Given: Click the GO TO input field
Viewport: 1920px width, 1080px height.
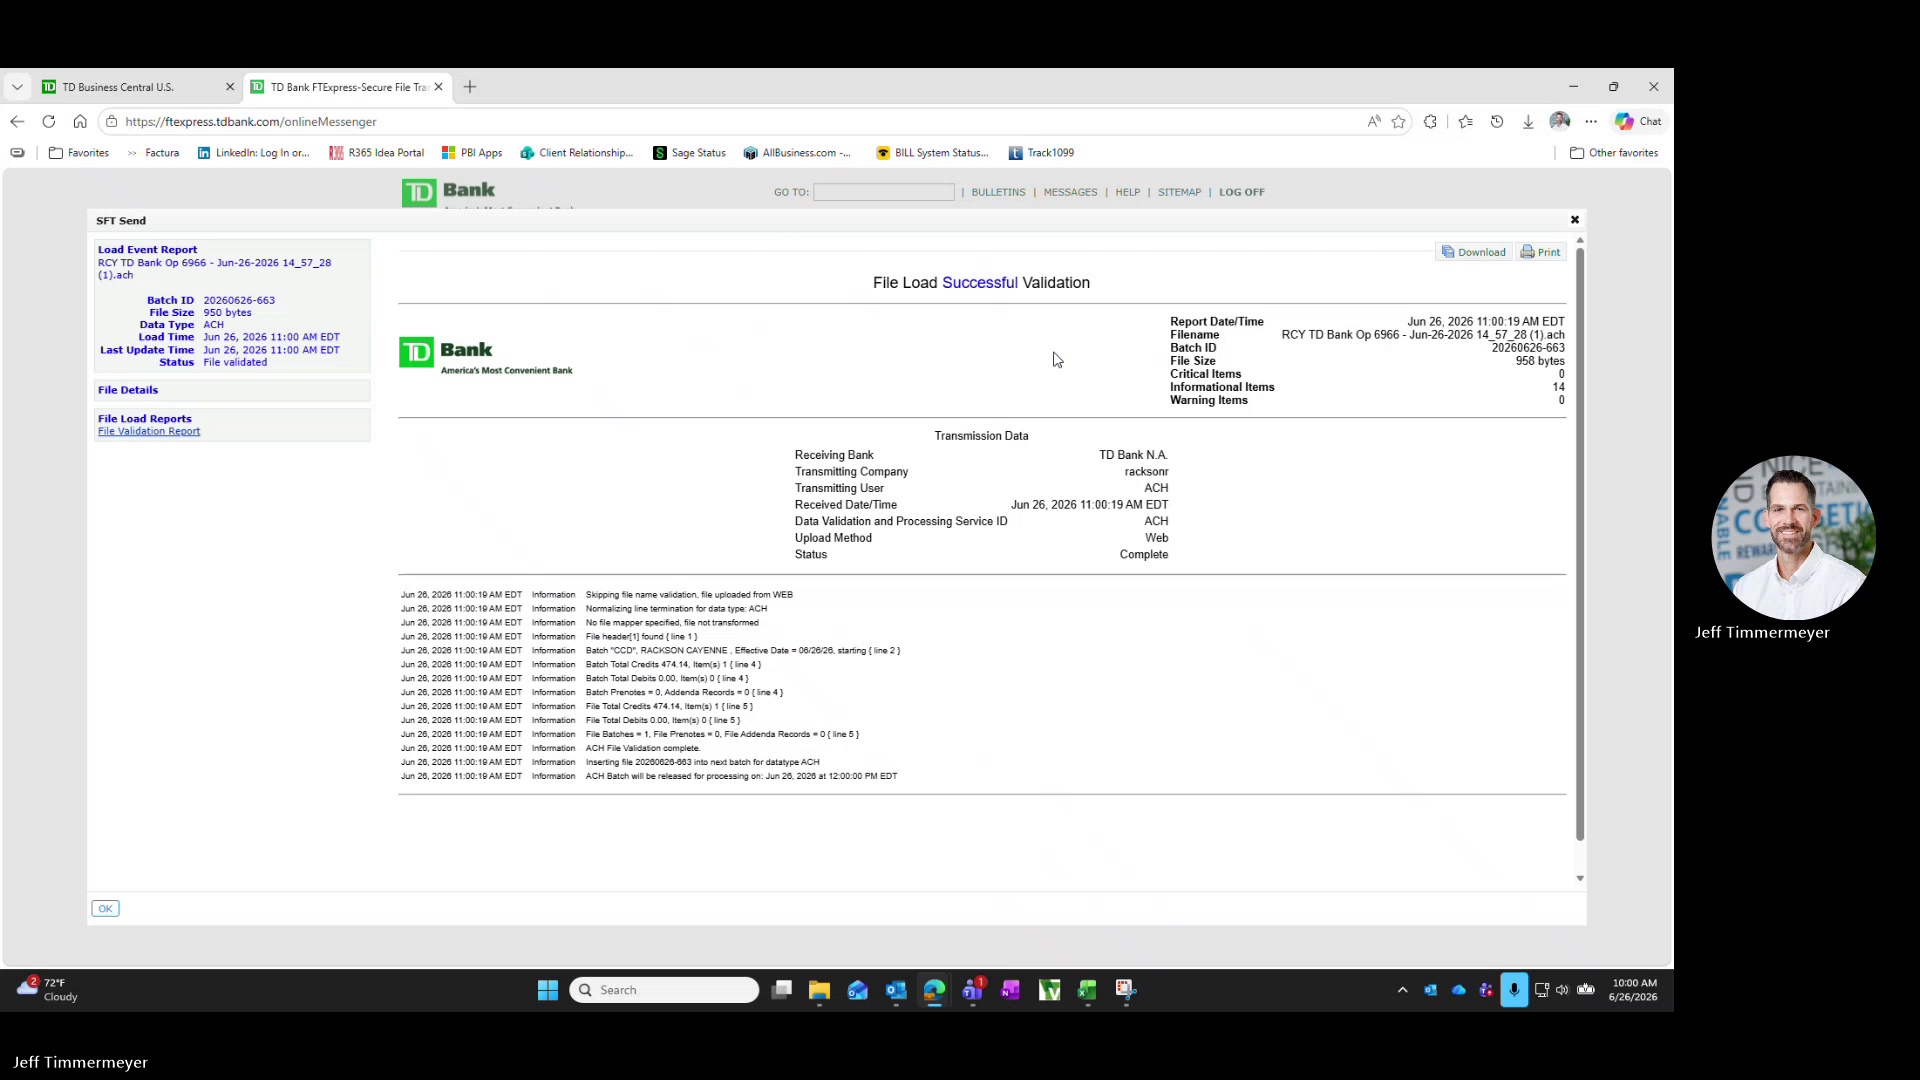Looking at the screenshot, I should [884, 192].
